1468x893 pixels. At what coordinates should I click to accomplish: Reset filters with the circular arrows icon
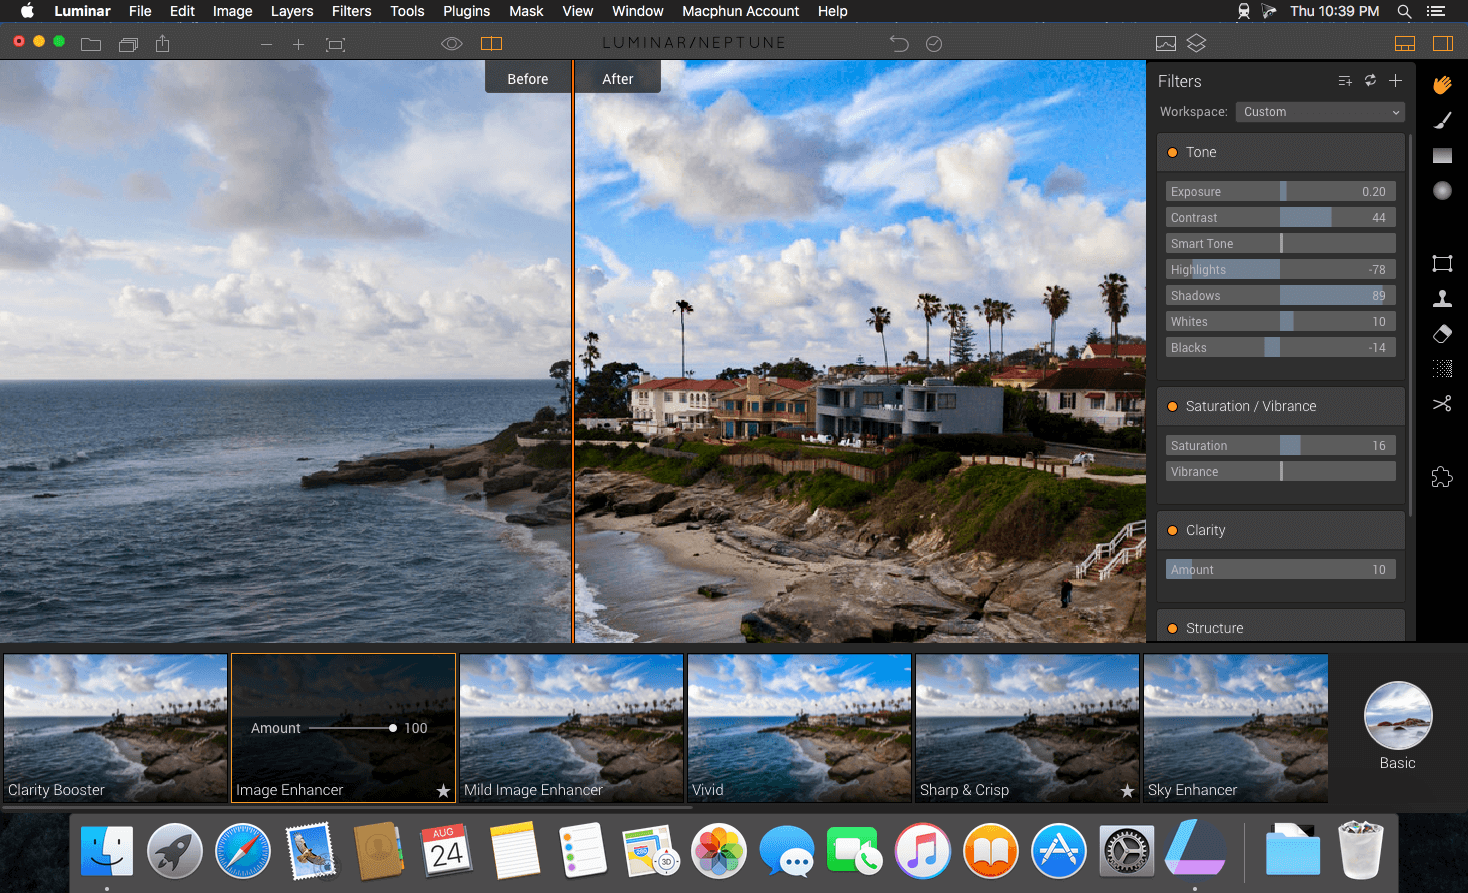point(1370,81)
